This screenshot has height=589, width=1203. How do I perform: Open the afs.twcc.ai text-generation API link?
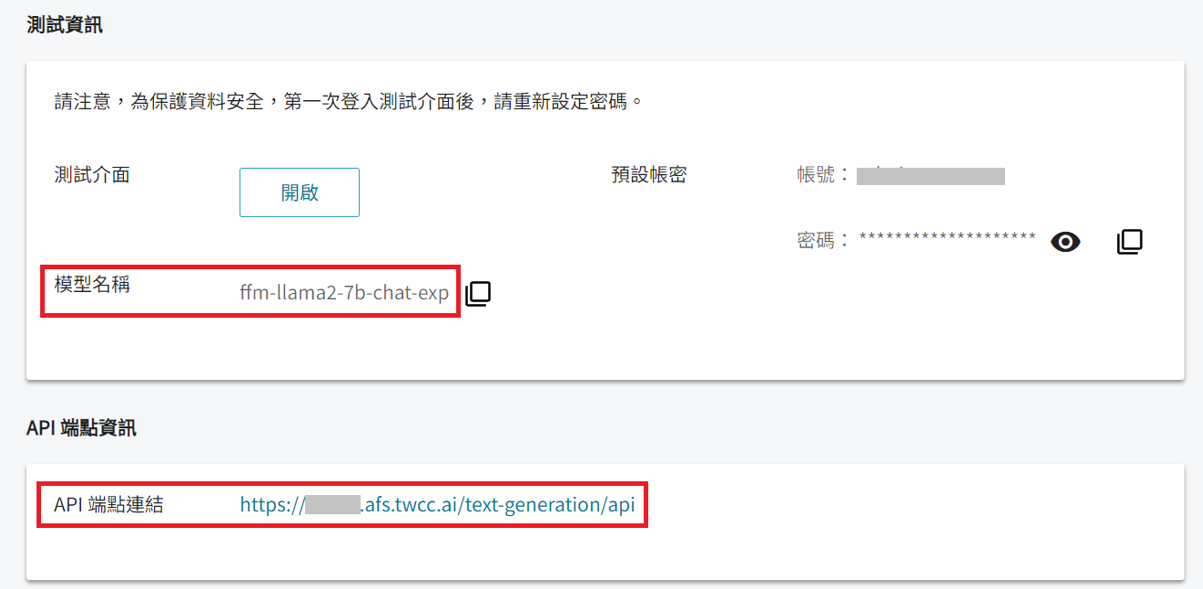click(437, 505)
